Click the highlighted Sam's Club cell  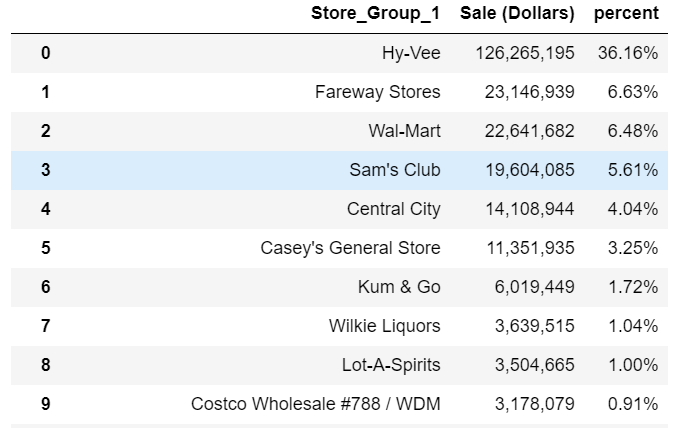pyautogui.click(x=395, y=170)
